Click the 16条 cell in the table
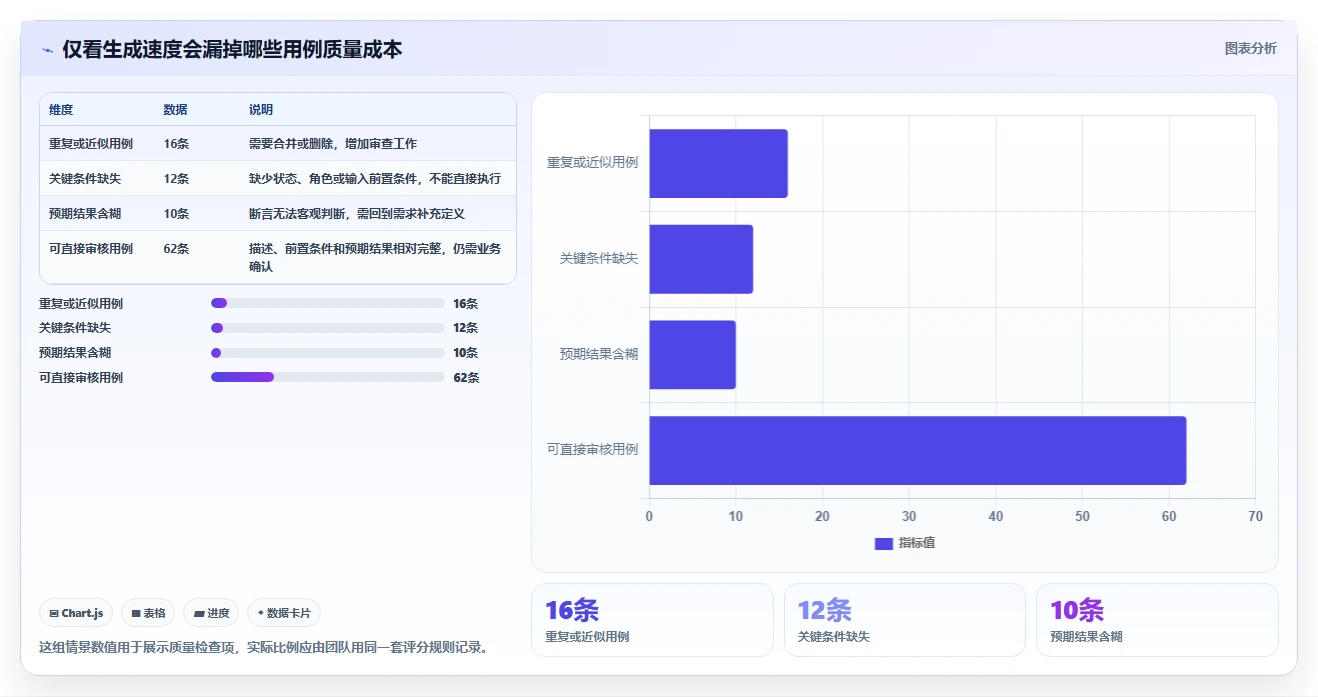 (x=176, y=144)
